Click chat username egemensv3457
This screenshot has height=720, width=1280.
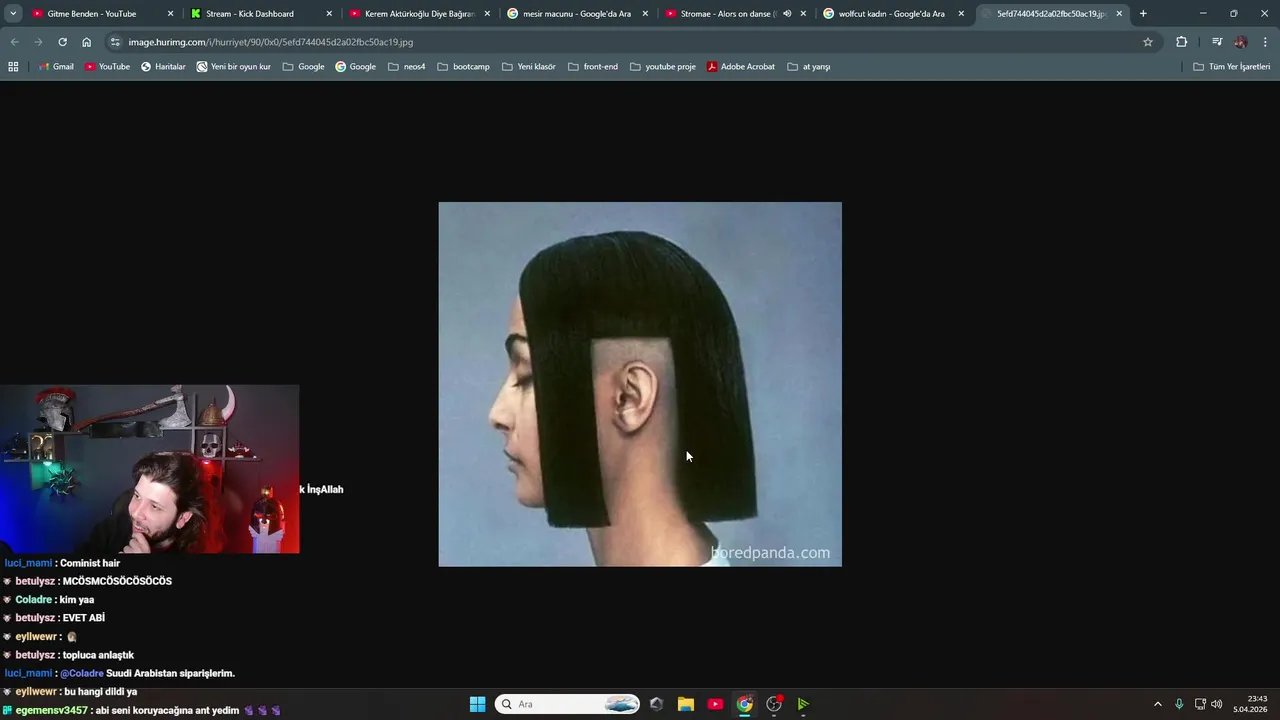point(51,710)
